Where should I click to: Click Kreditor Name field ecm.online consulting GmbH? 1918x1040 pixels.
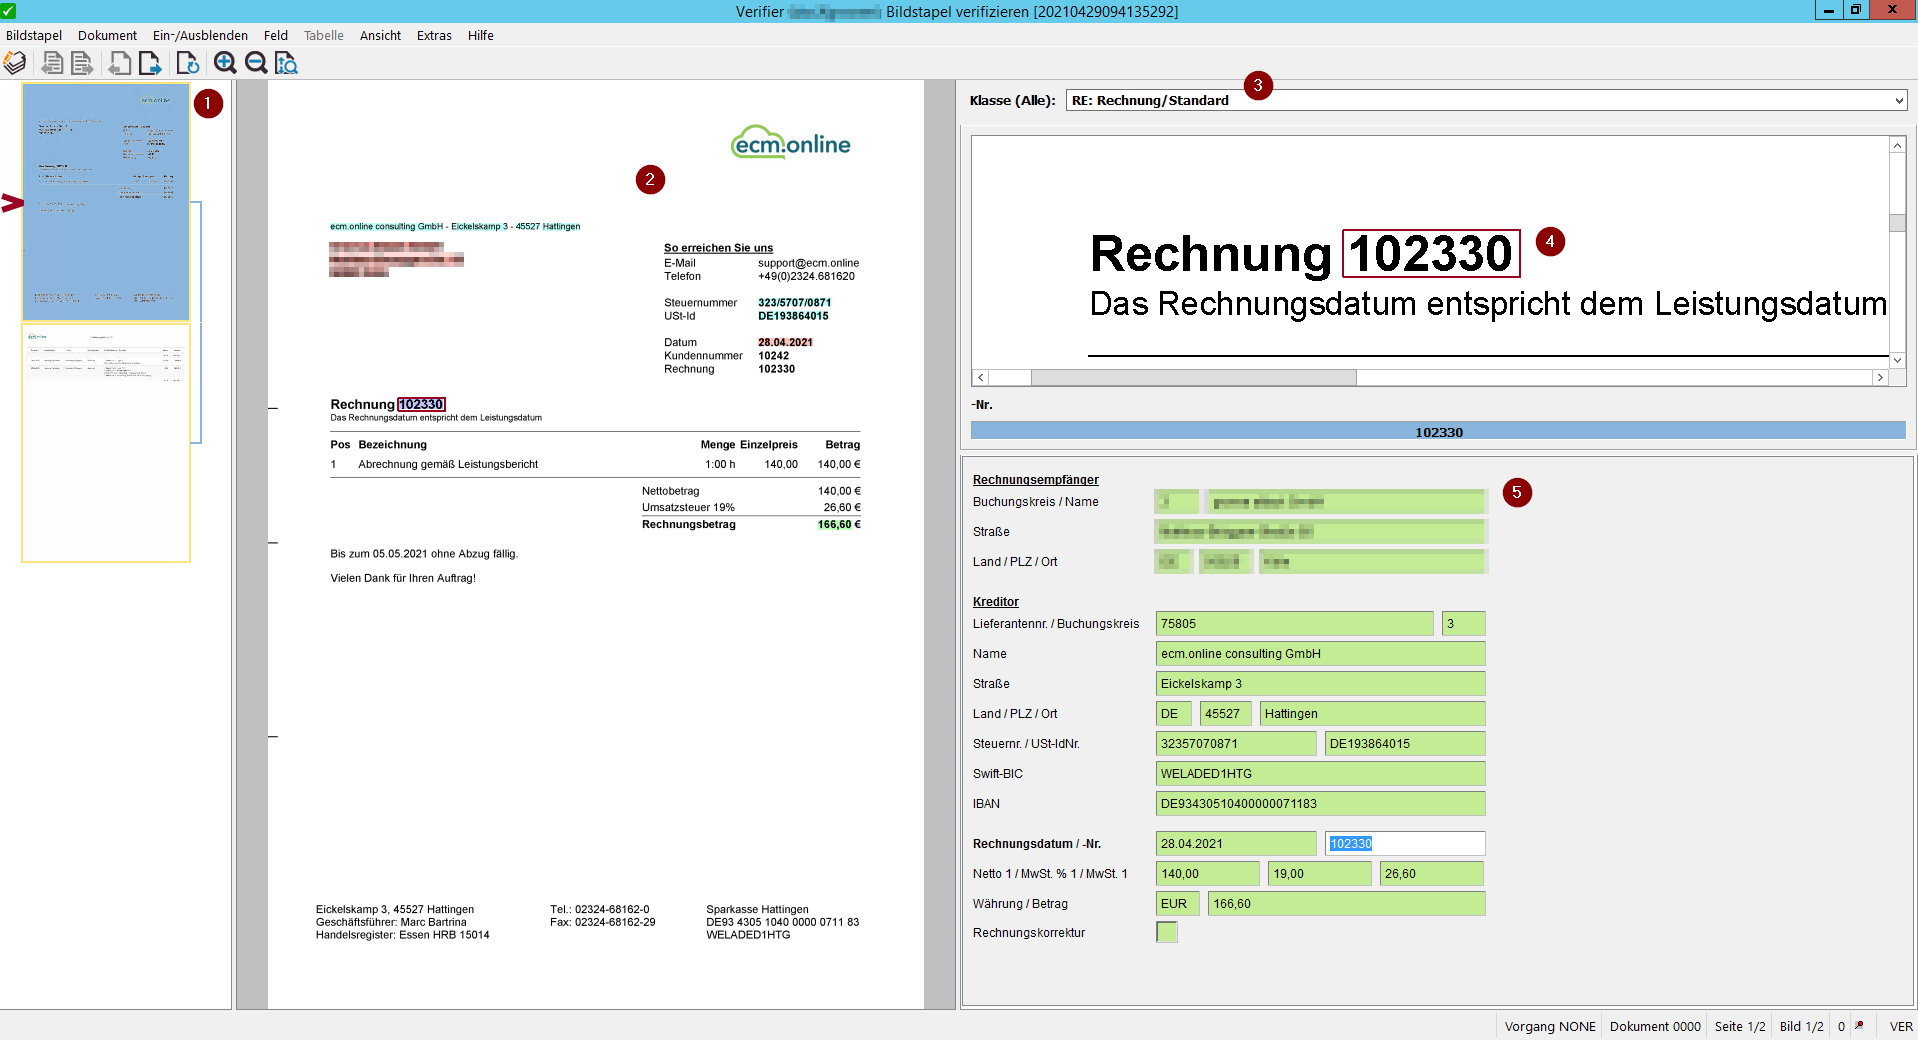[x=1320, y=653]
